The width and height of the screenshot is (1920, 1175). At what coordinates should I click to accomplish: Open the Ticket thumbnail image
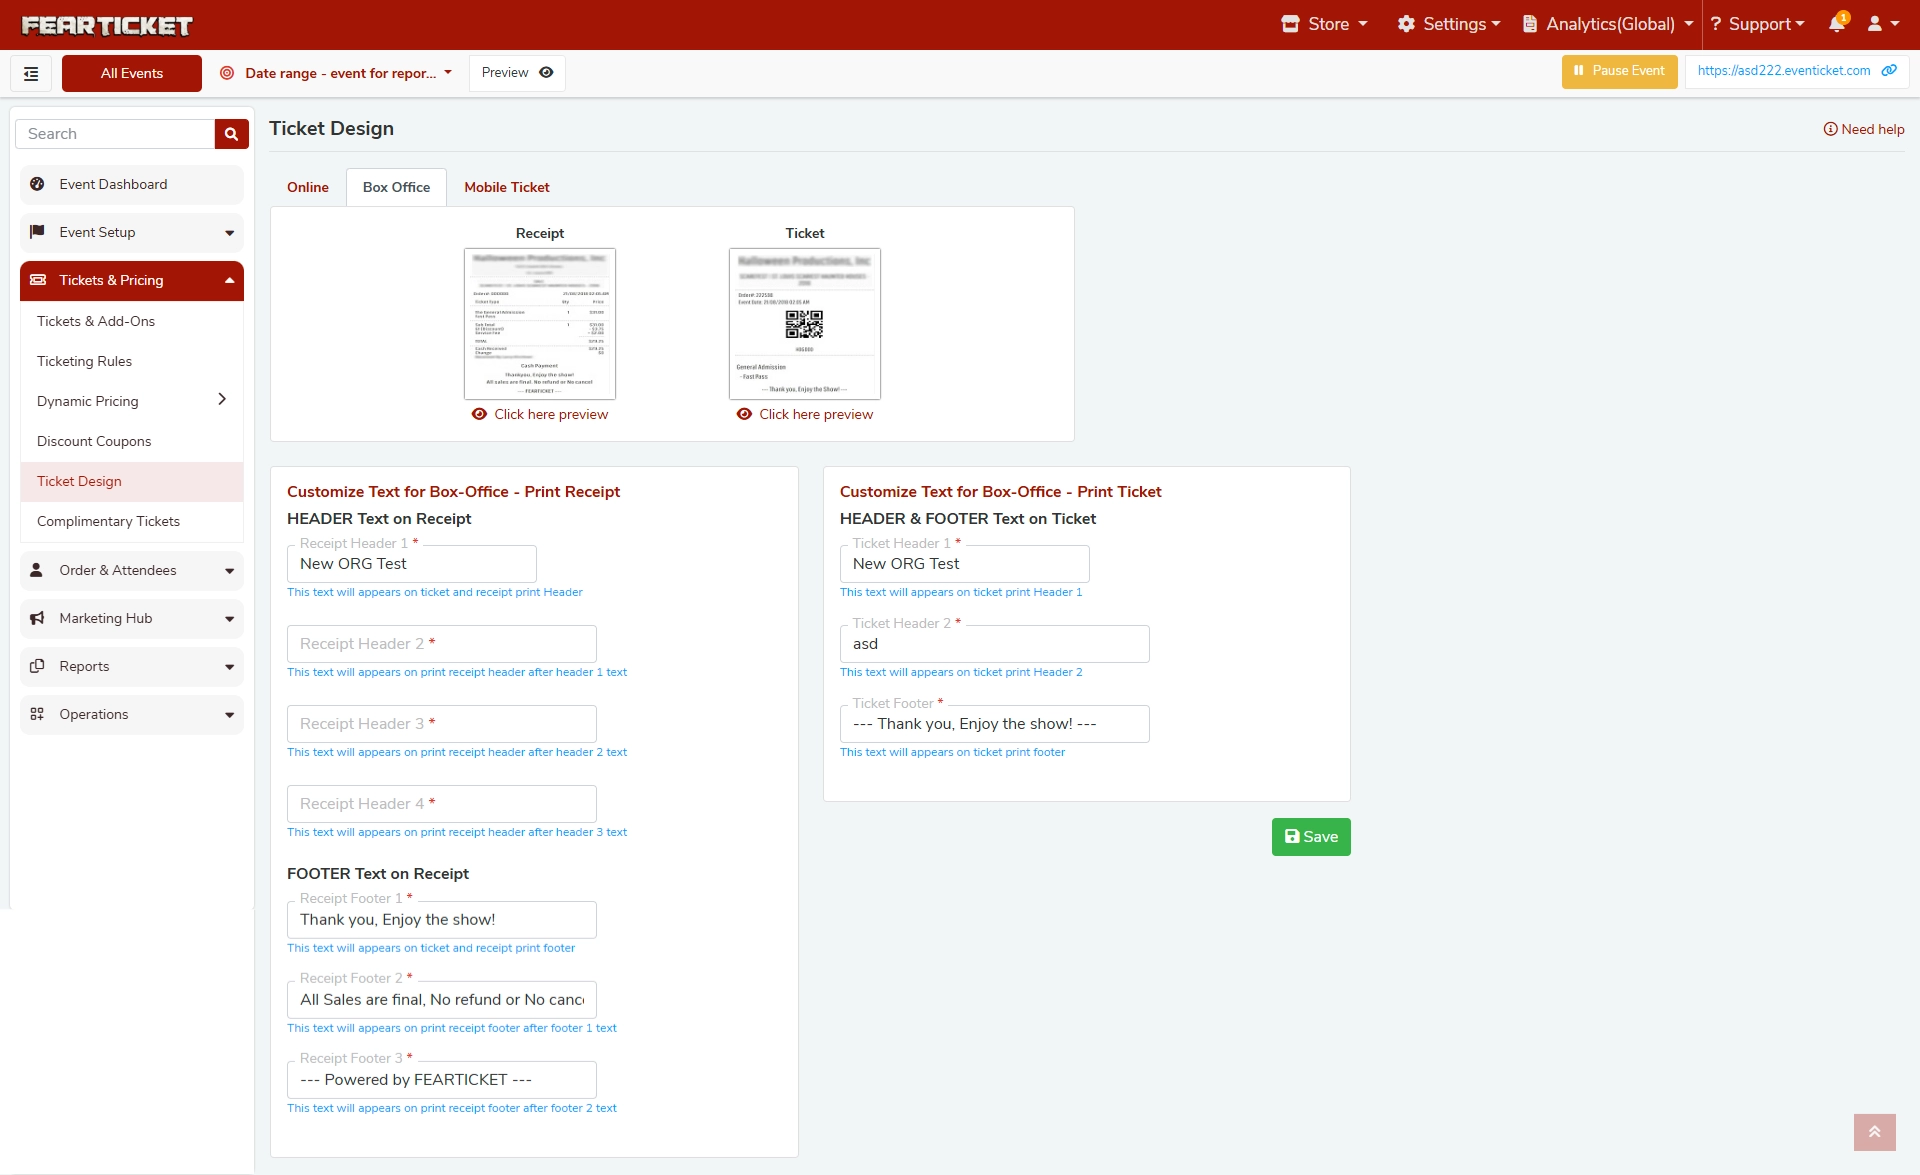805,323
